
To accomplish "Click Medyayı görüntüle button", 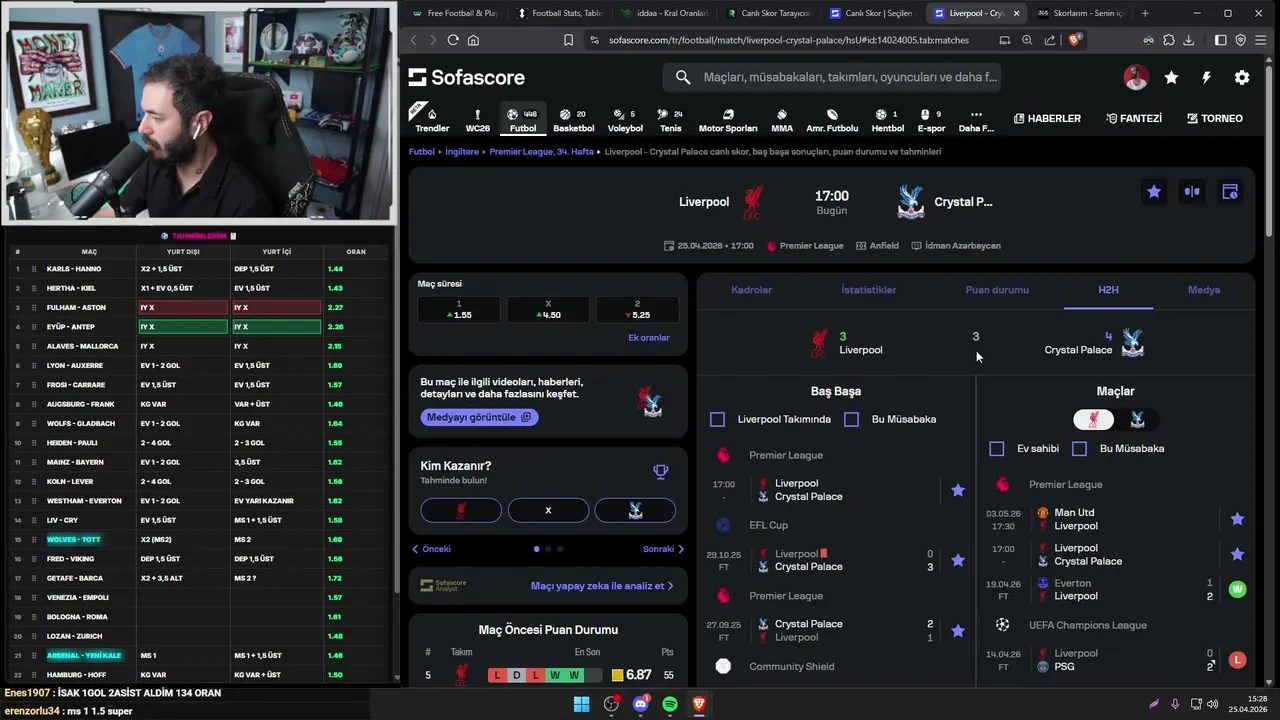I will 479,417.
